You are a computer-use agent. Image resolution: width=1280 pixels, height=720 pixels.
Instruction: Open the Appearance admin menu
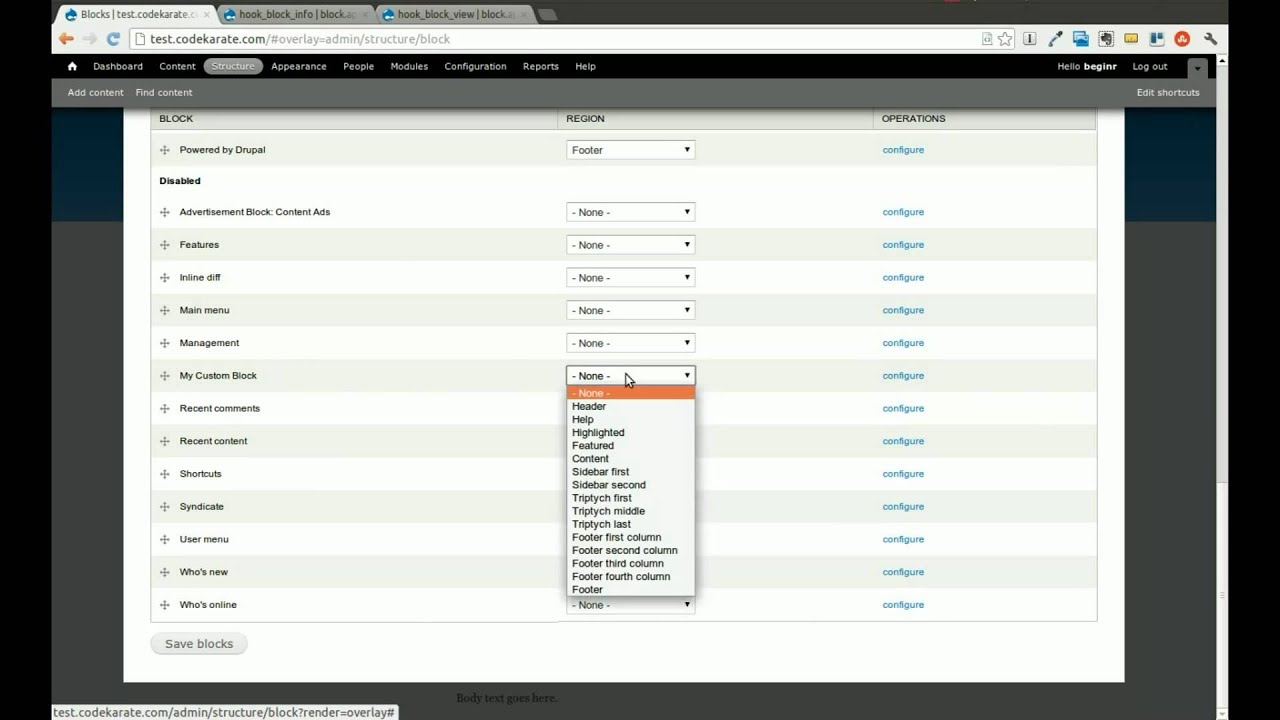point(299,66)
